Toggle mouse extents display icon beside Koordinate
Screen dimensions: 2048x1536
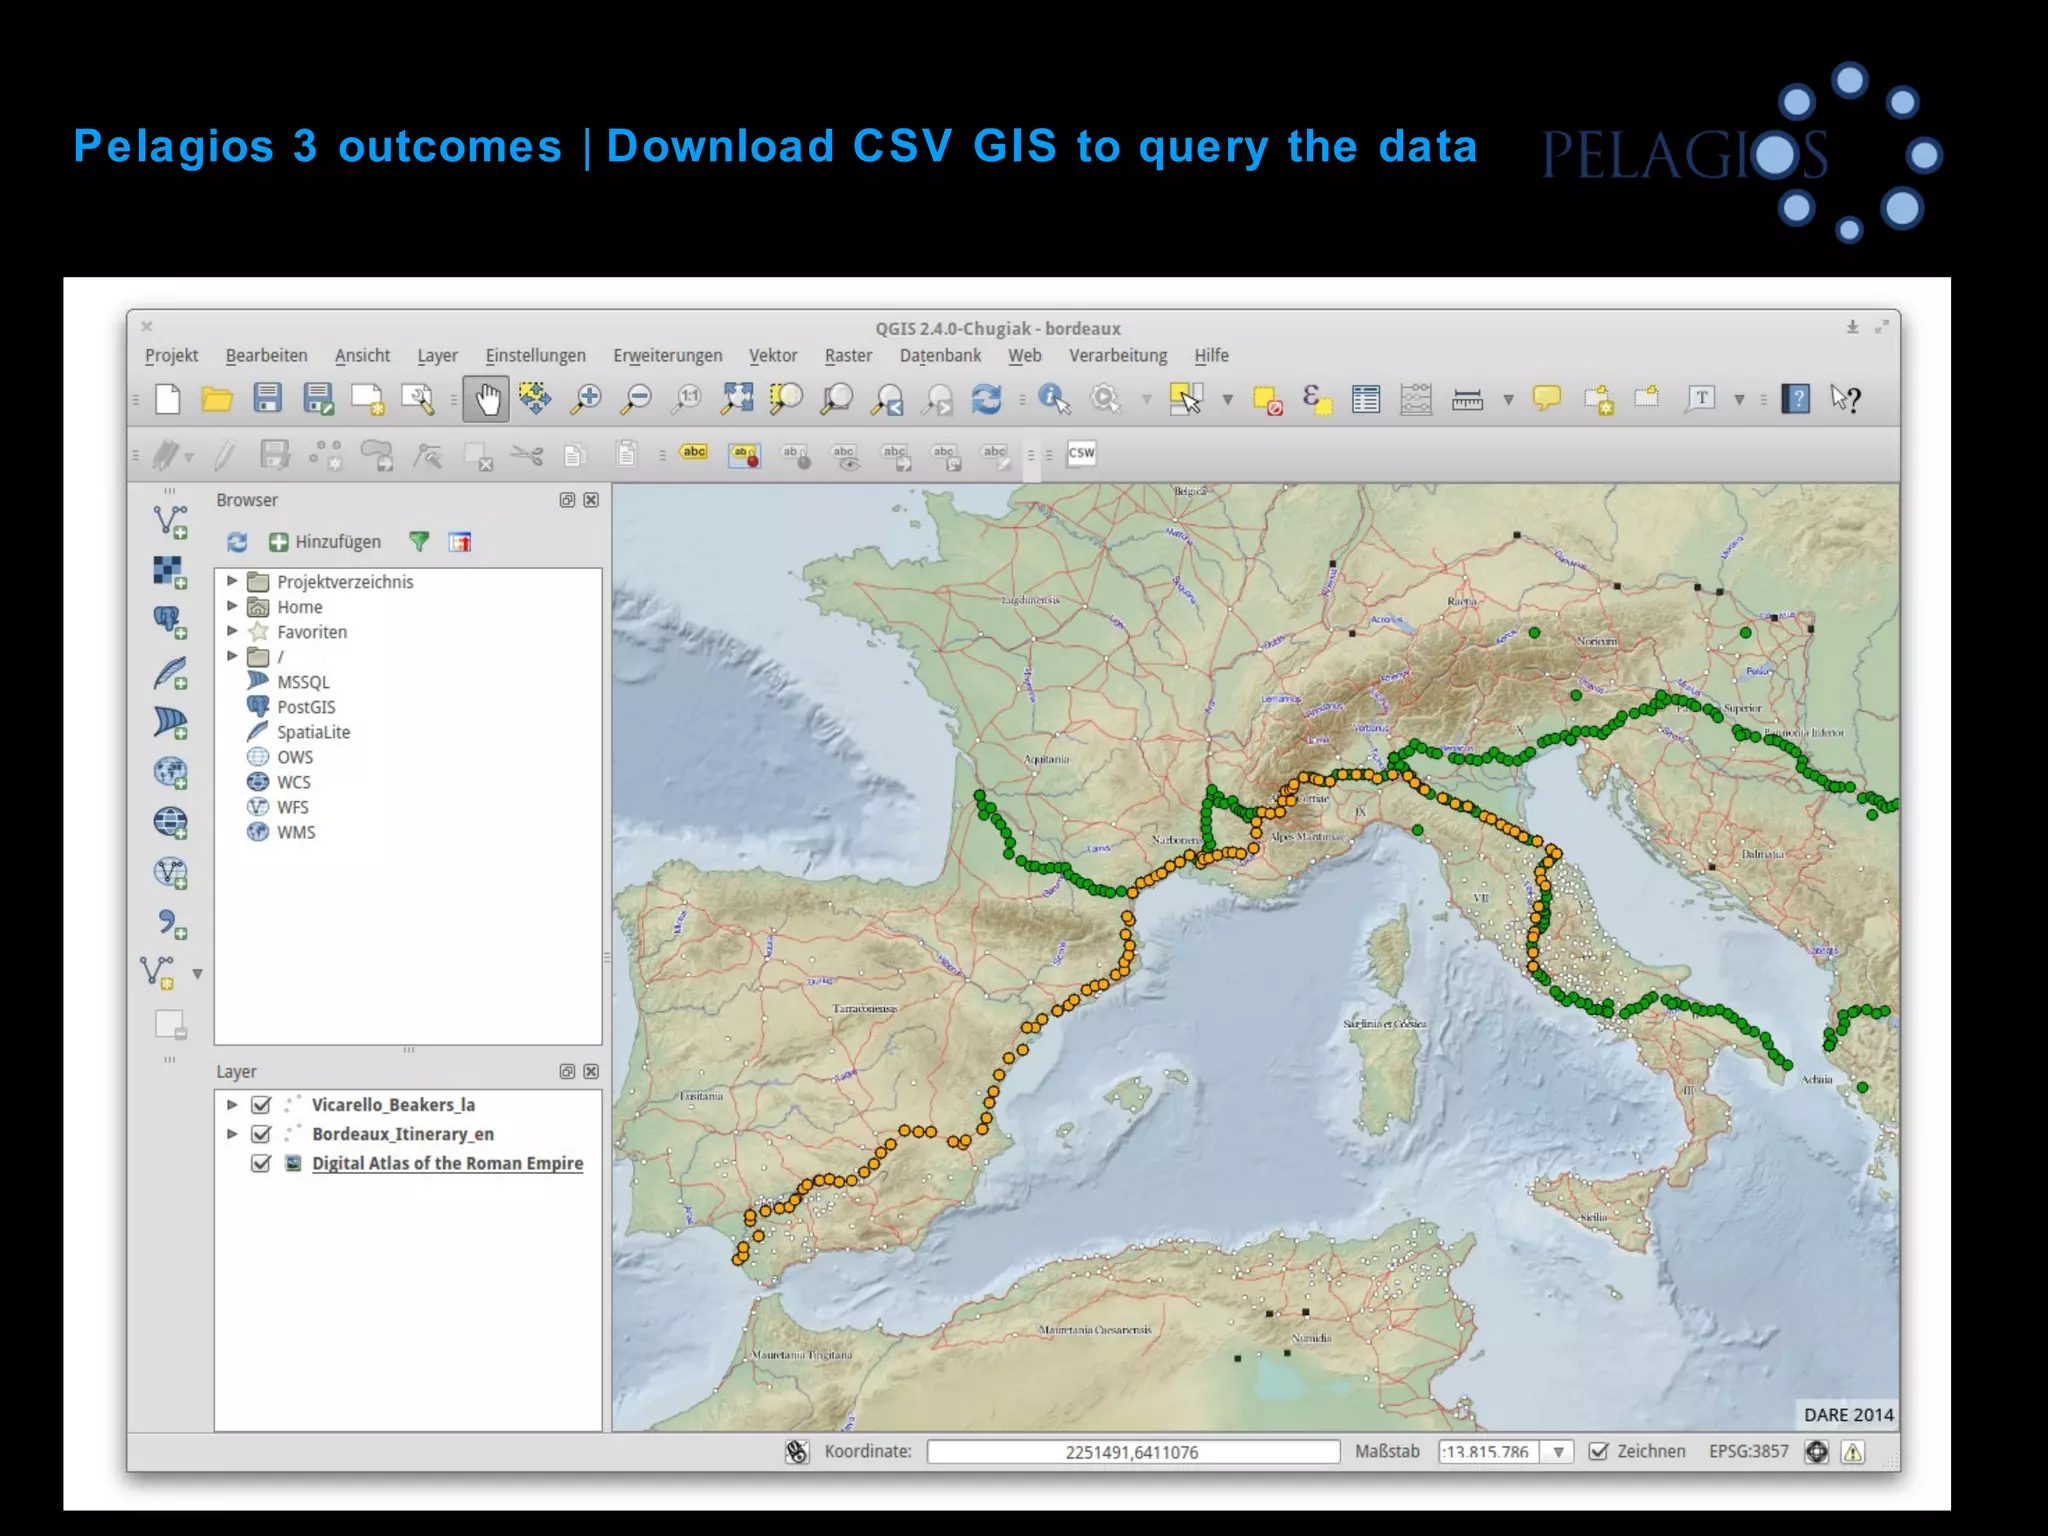(796, 1452)
